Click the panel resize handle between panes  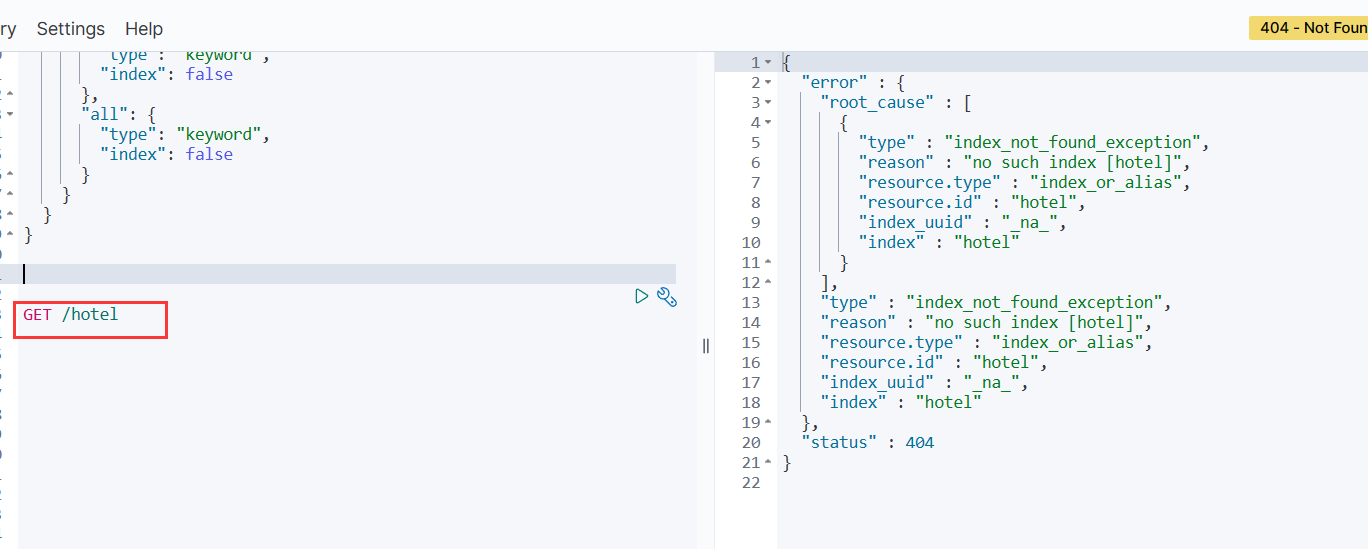coord(705,346)
